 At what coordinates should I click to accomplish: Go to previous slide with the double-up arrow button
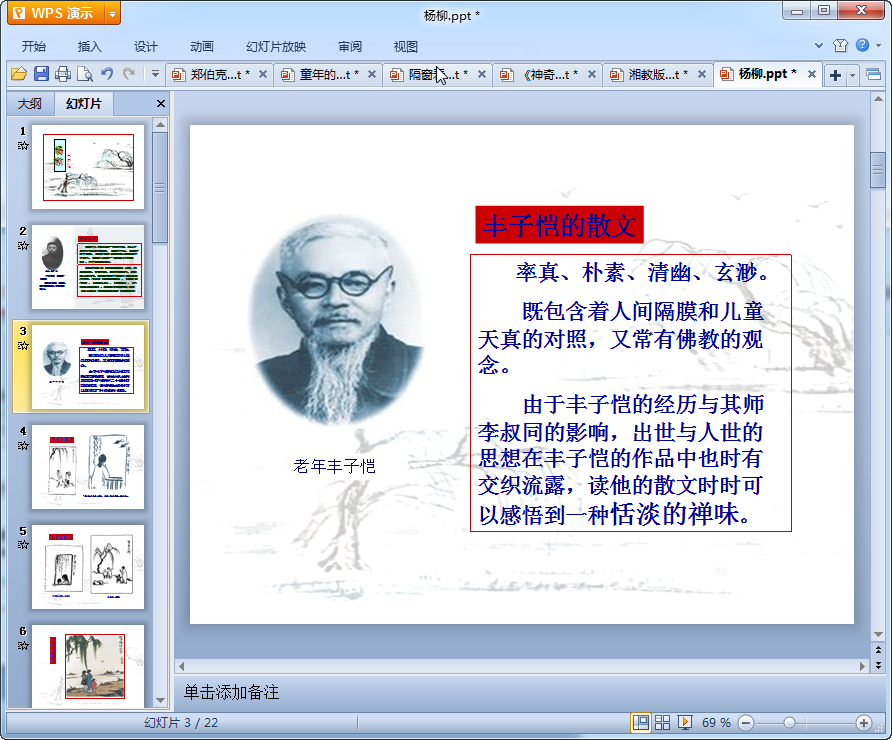pos(878,650)
